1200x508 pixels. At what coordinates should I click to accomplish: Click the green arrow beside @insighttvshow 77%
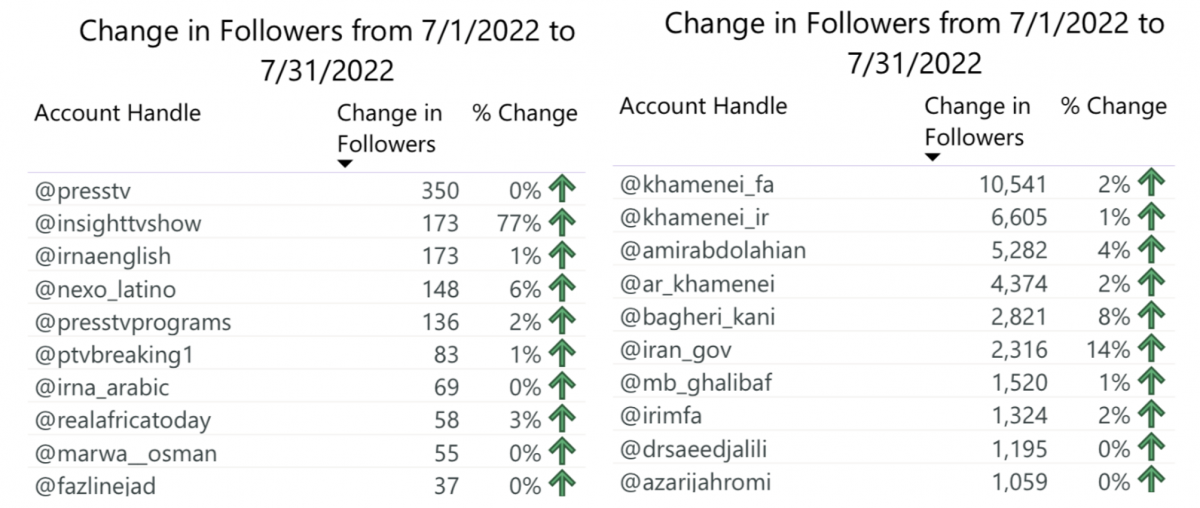[563, 223]
